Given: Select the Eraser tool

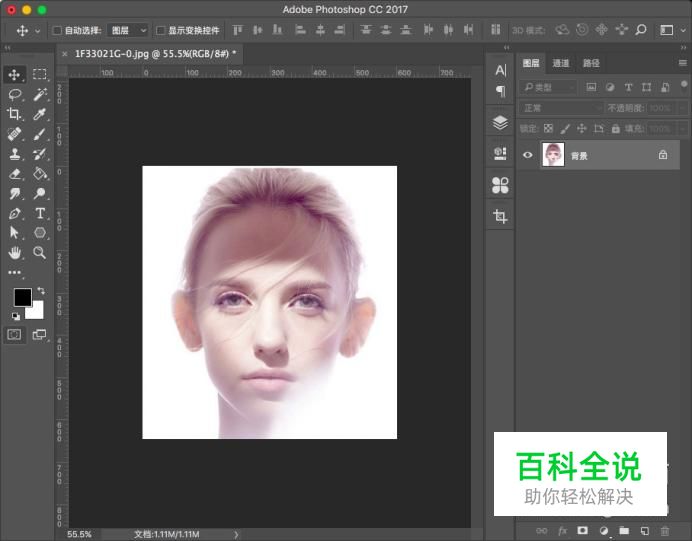Looking at the screenshot, I should (15, 173).
